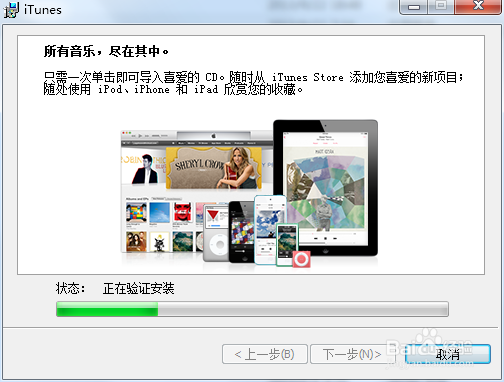Click the disabled Next (下一步) button
Viewport: 504px width, 382px height.
click(352, 354)
